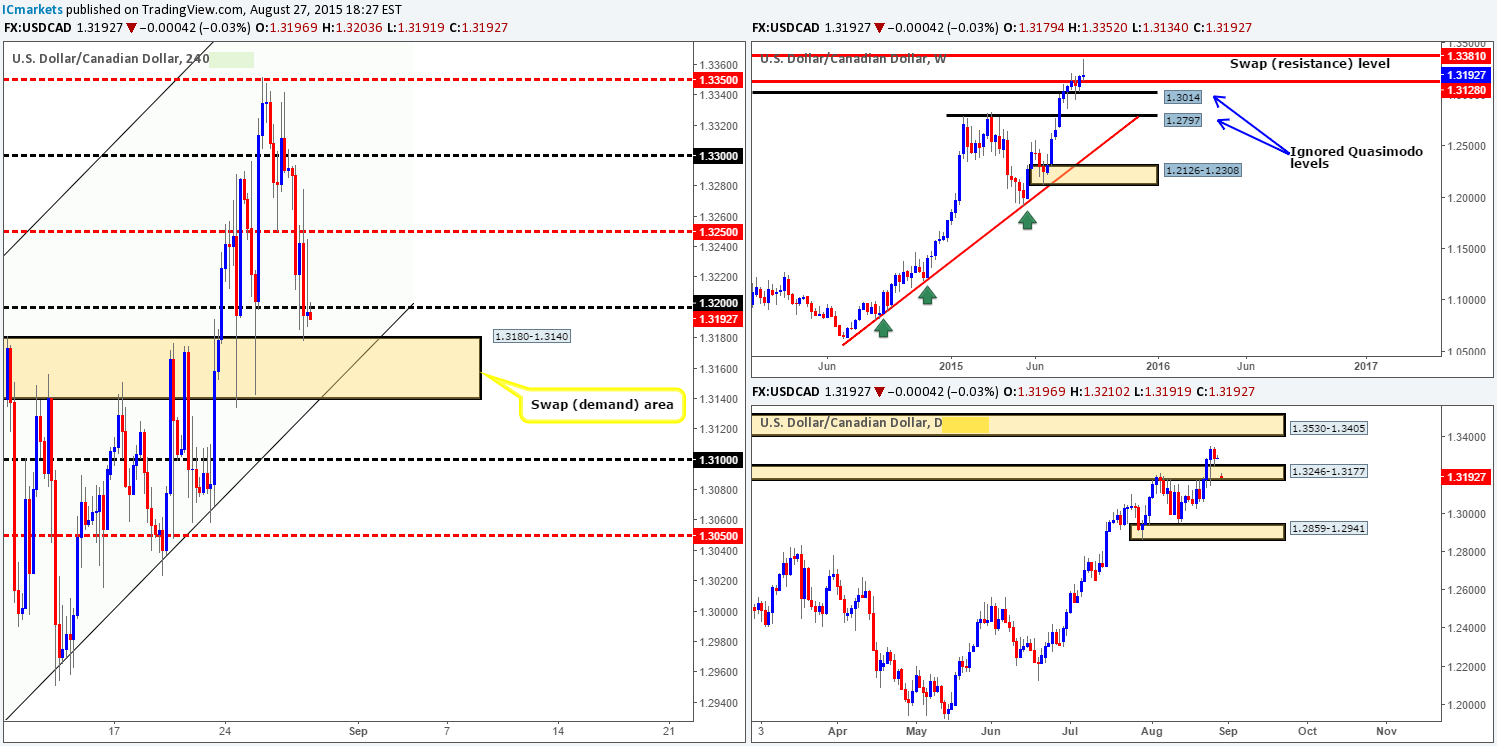The width and height of the screenshot is (1497, 746).
Task: Click the leftmost green up-arrow marker on weekly chart
Action: [x=883, y=326]
